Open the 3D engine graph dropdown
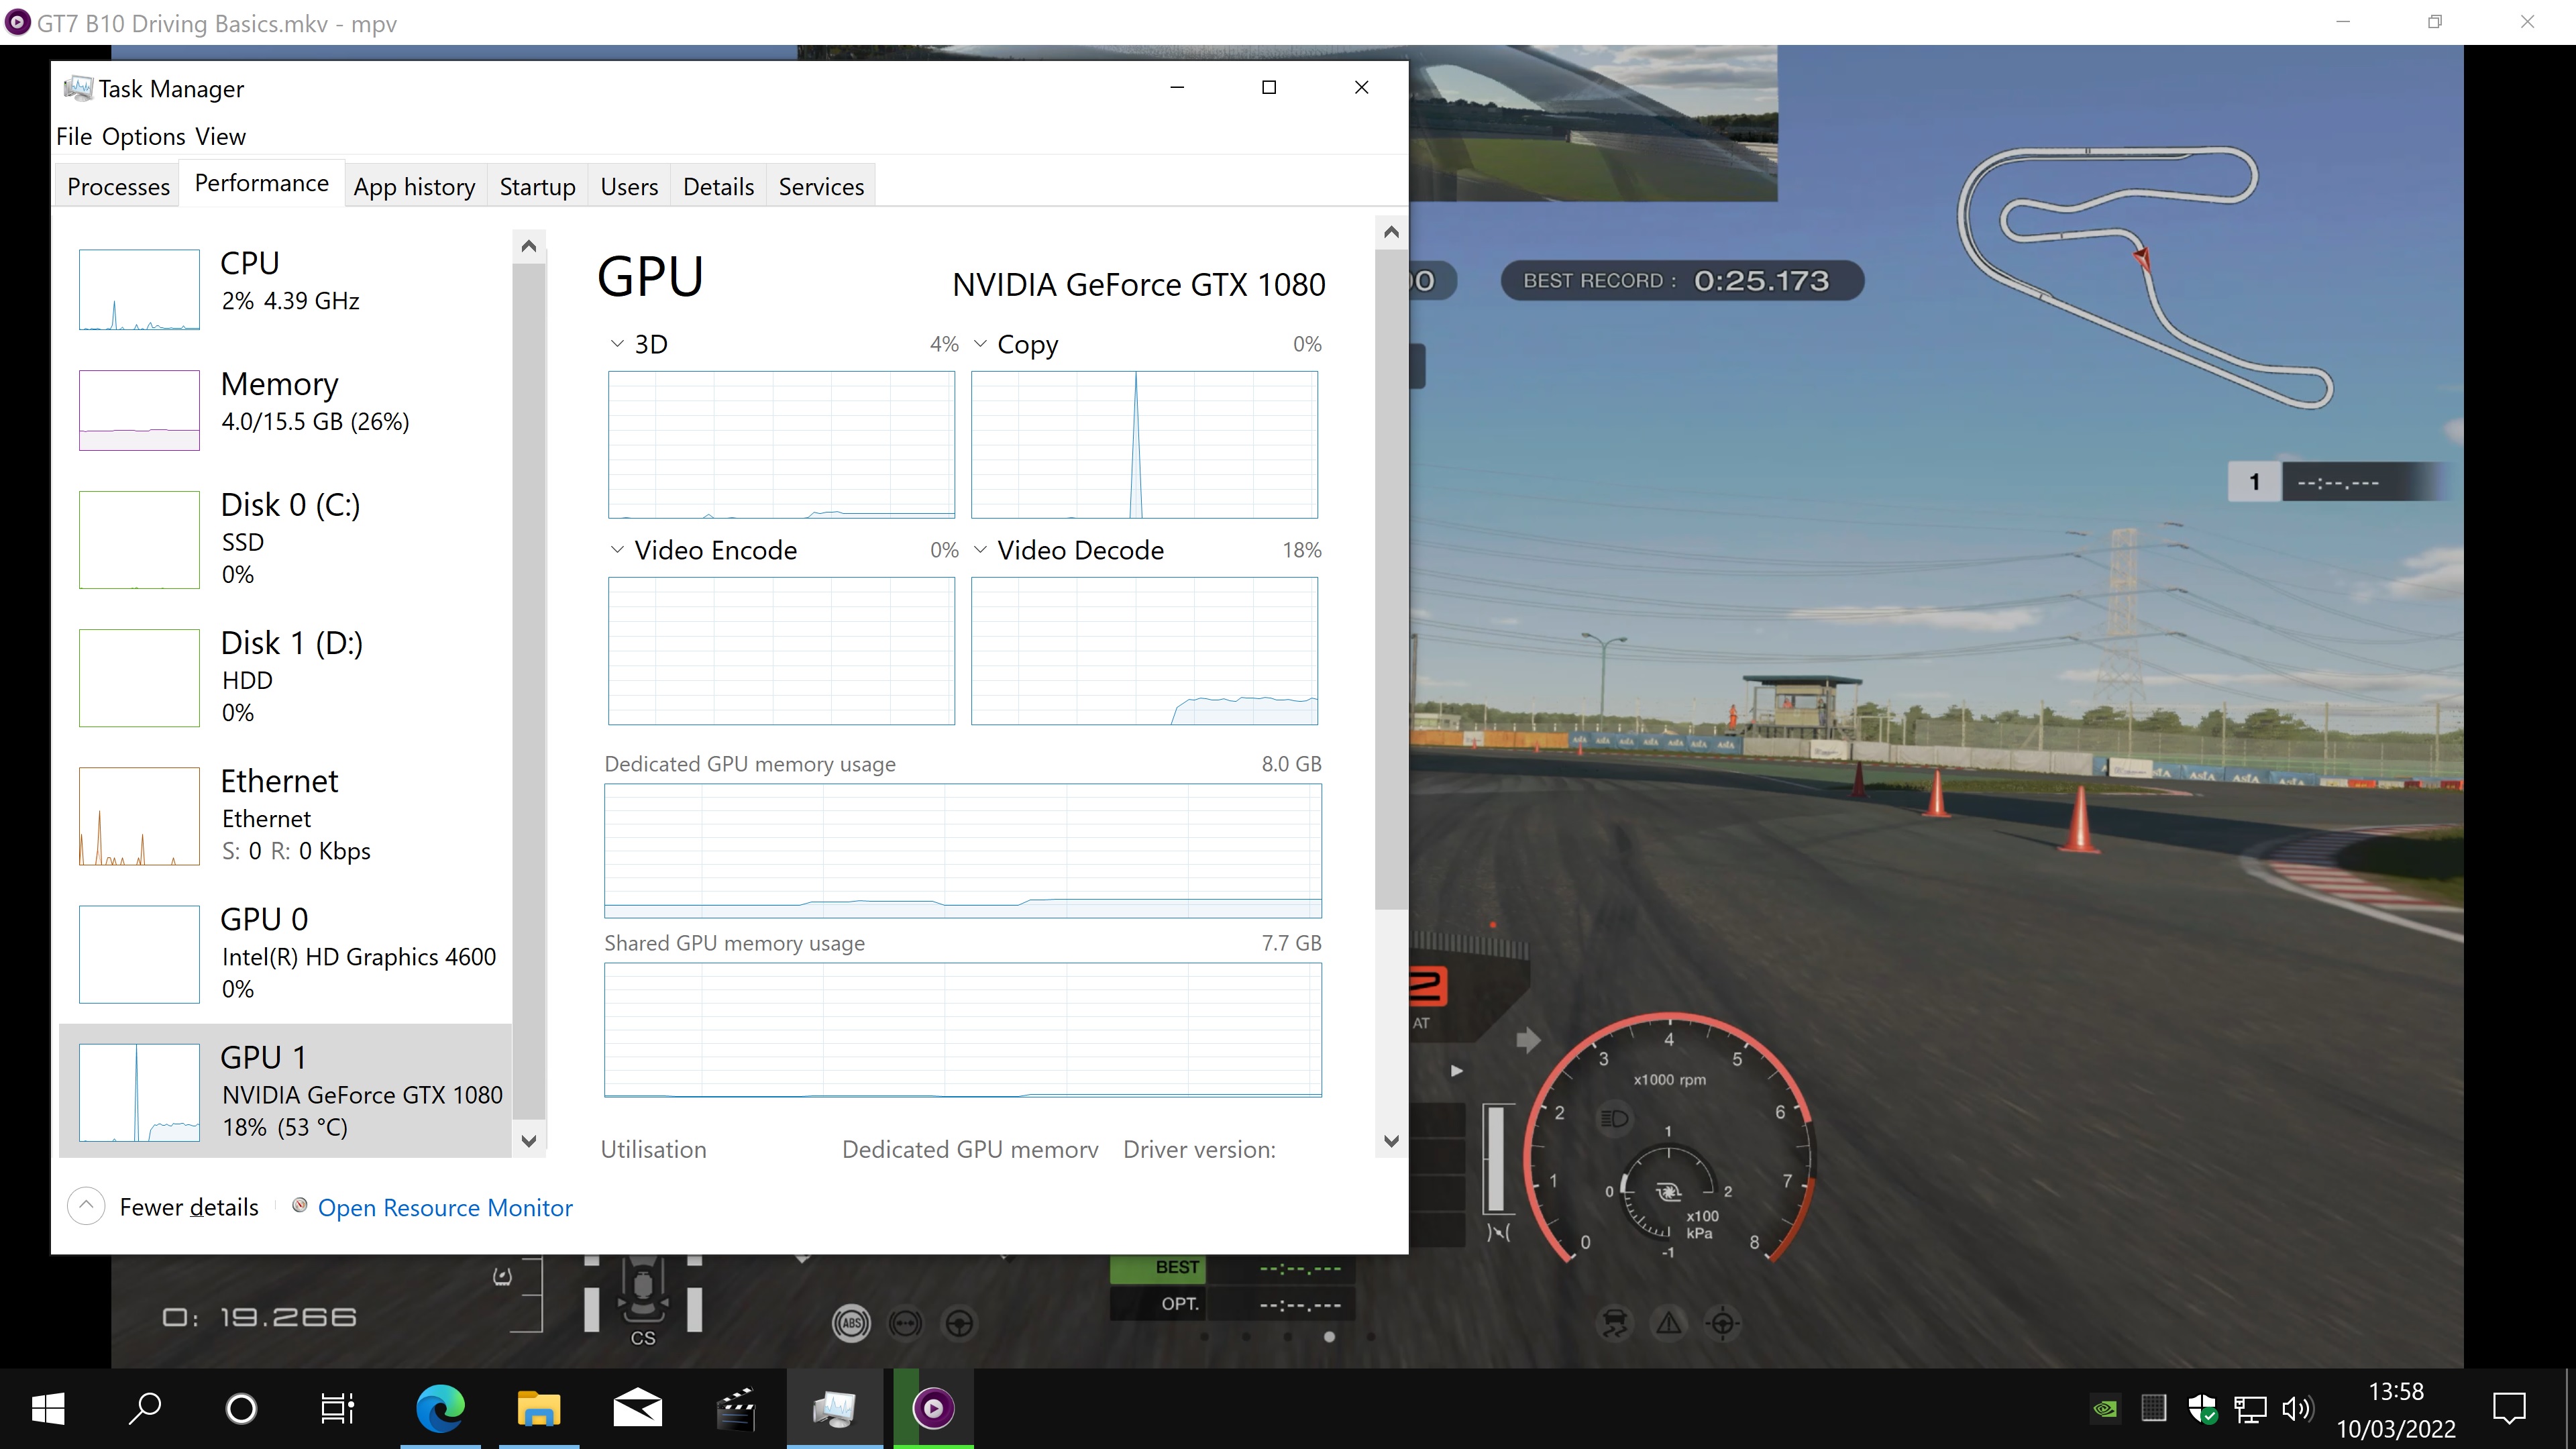The image size is (2576, 1449). [617, 343]
